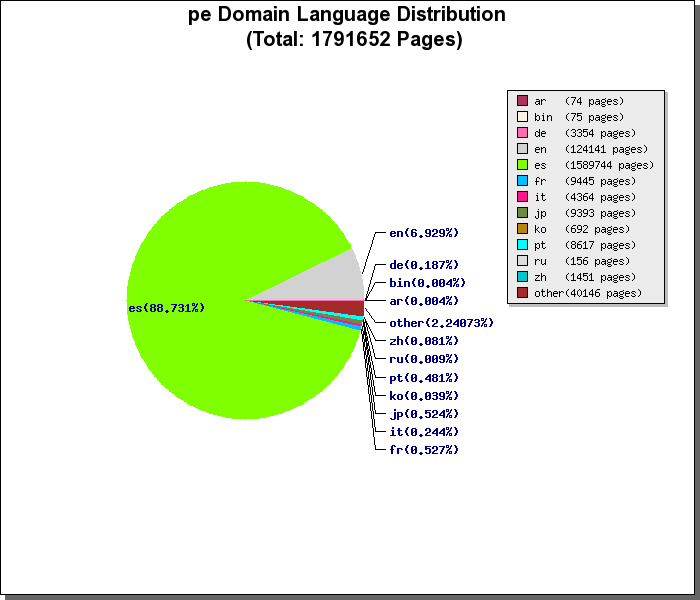Select the it(0.244%) pie label
Image resolution: width=700 pixels, height=600 pixels.
(424, 432)
